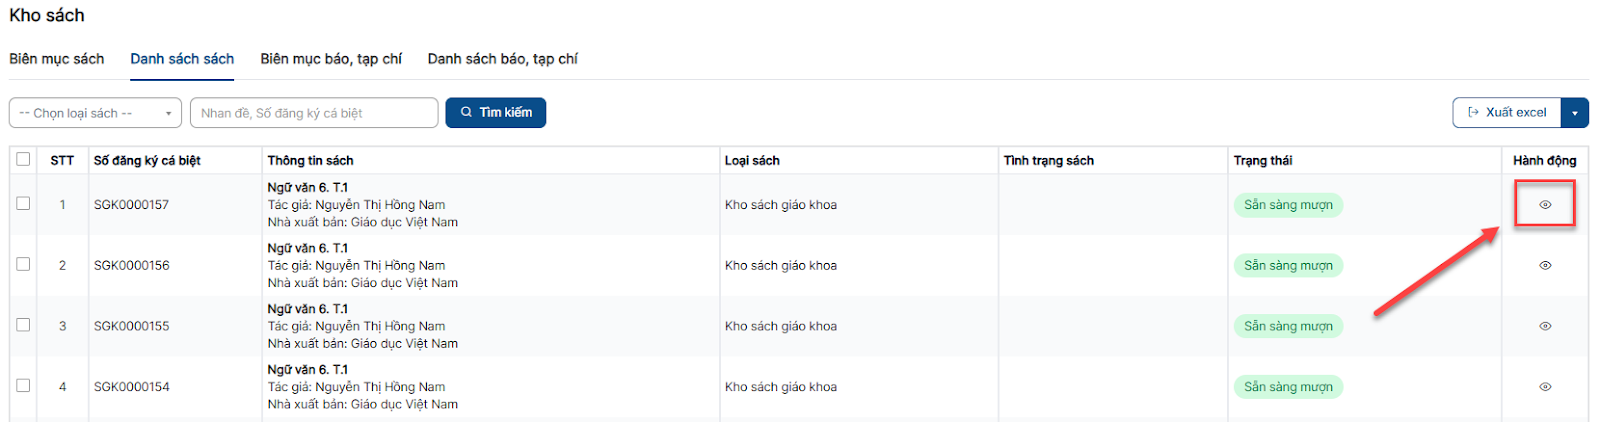1600x422 pixels.
Task: Click magnifier icon in Tìm kiếm button
Action: (466, 113)
